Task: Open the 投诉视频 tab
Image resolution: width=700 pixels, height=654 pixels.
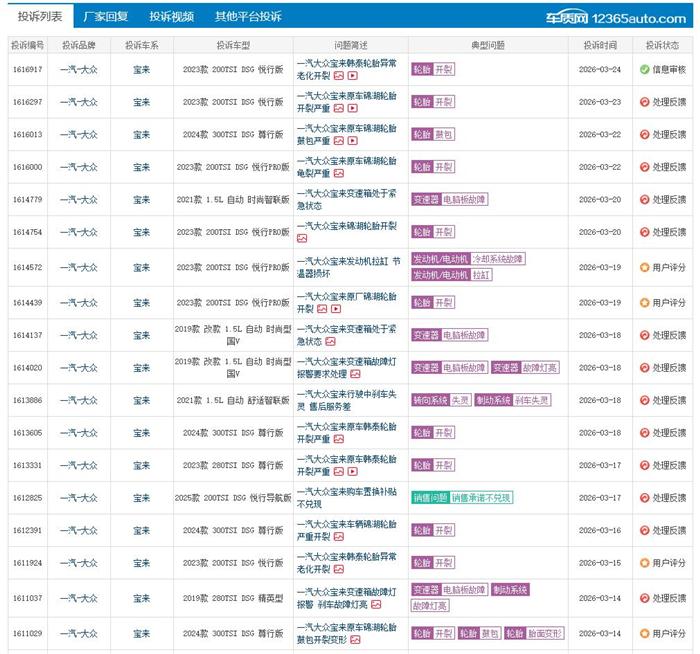Action: [x=171, y=17]
